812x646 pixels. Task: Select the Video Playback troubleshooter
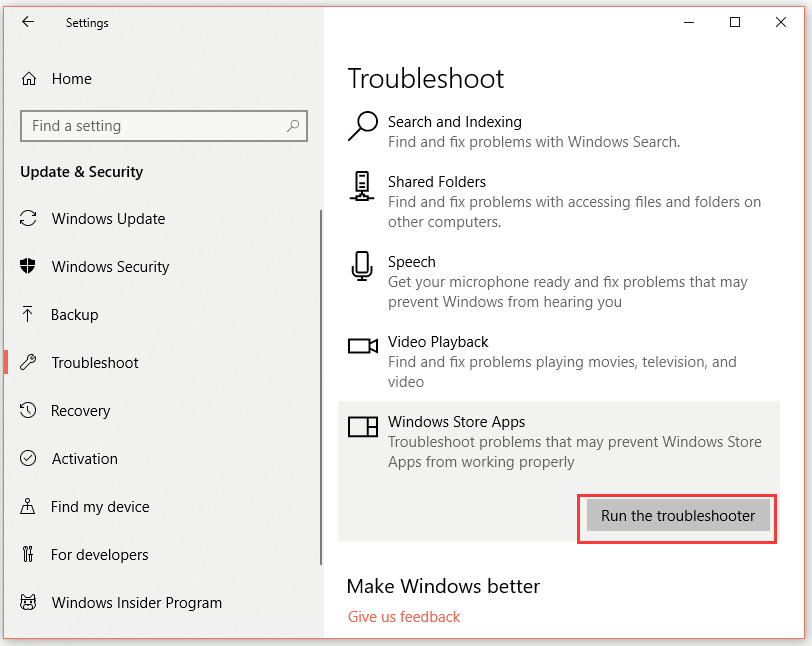click(559, 361)
